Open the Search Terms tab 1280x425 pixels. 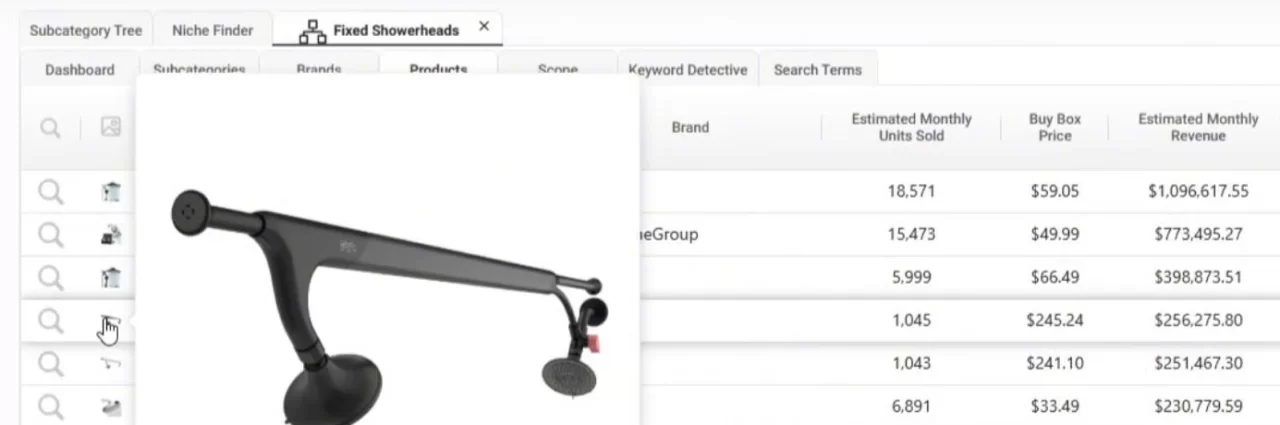coord(817,70)
